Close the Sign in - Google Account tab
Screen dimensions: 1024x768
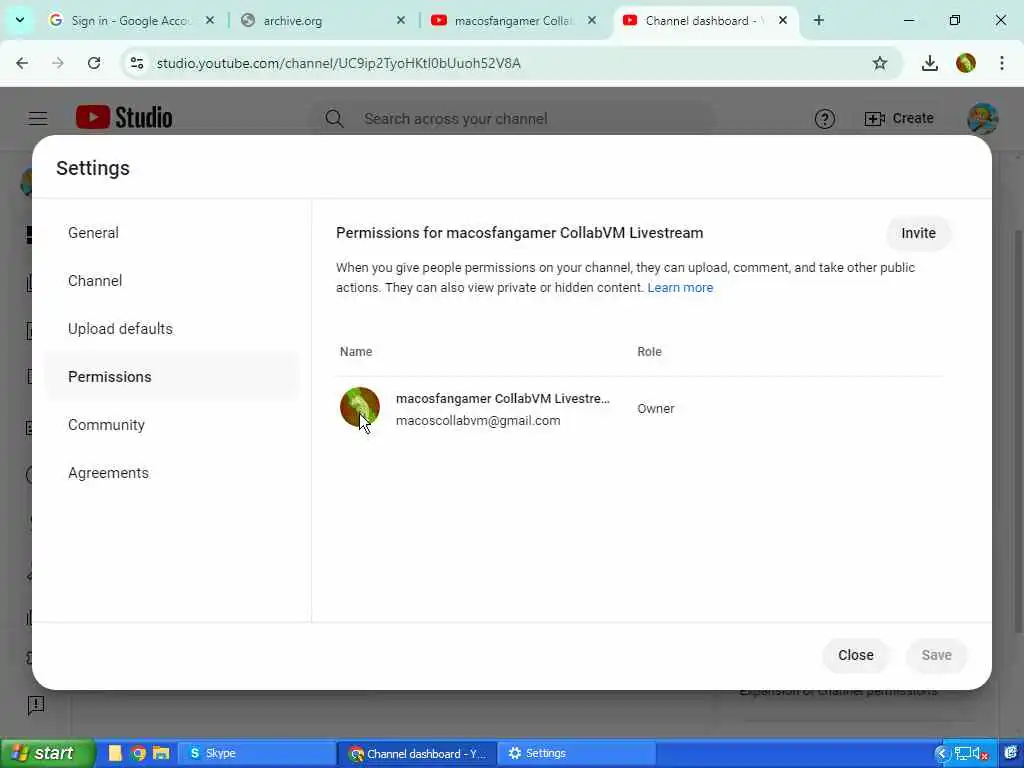tap(210, 20)
